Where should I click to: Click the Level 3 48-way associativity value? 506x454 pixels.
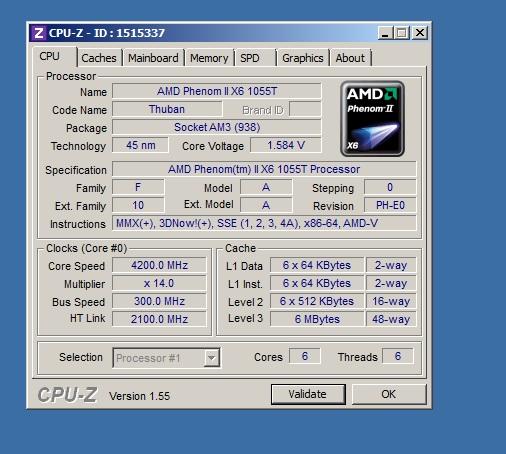click(x=391, y=319)
